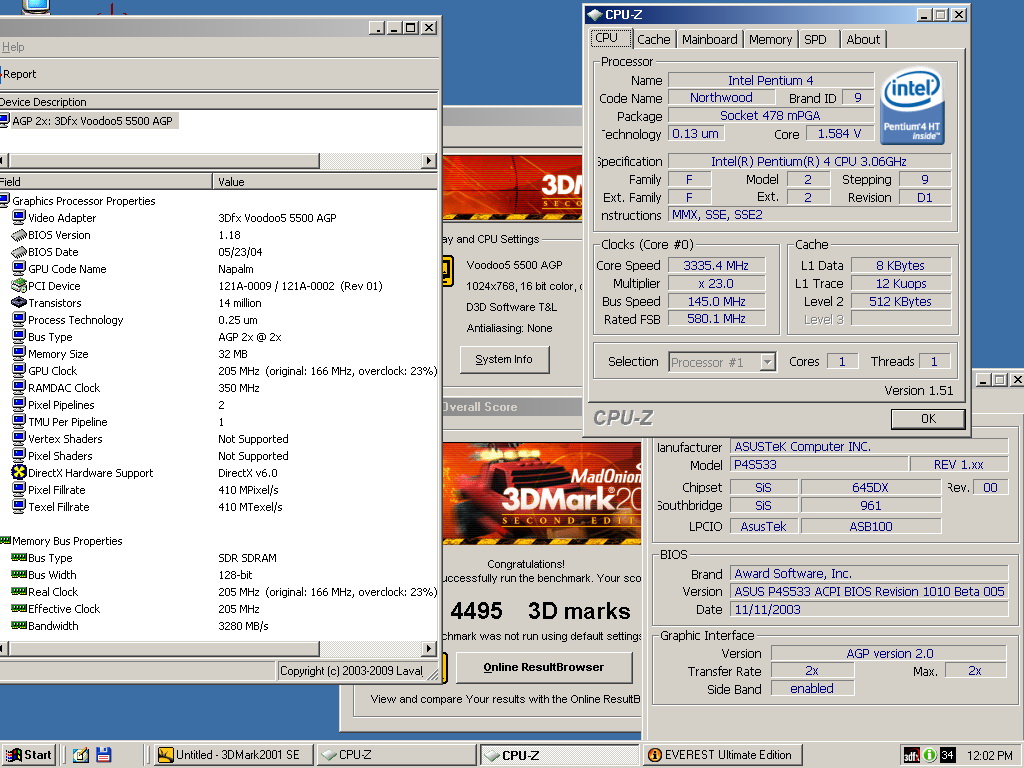Click properties list horizontal scrollbar right arrow
The height and width of the screenshot is (768, 1024).
point(428,648)
